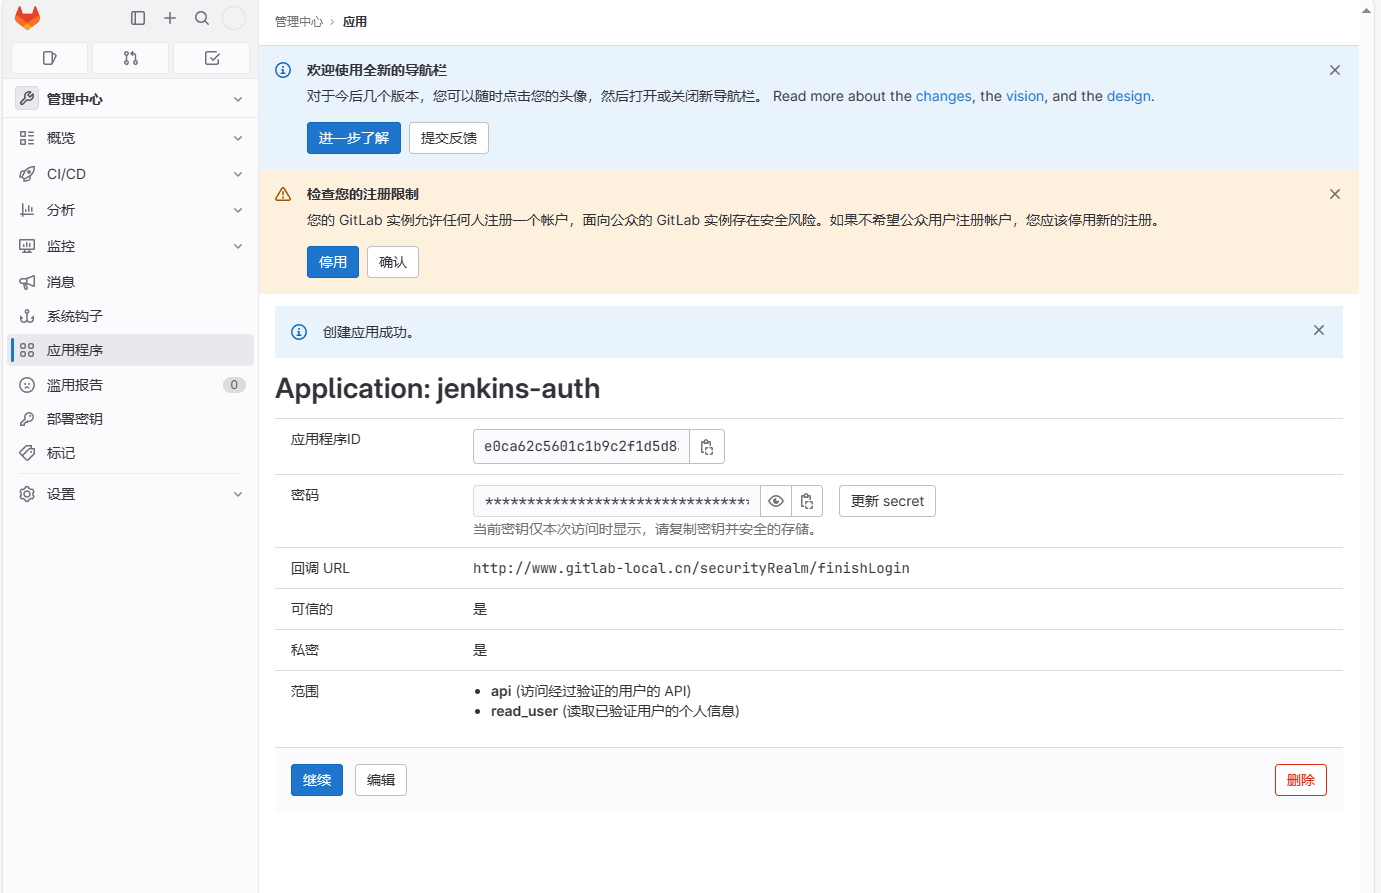The height and width of the screenshot is (893, 1381).
Task: Click 停用 to disable sign-ups
Action: pos(333,262)
